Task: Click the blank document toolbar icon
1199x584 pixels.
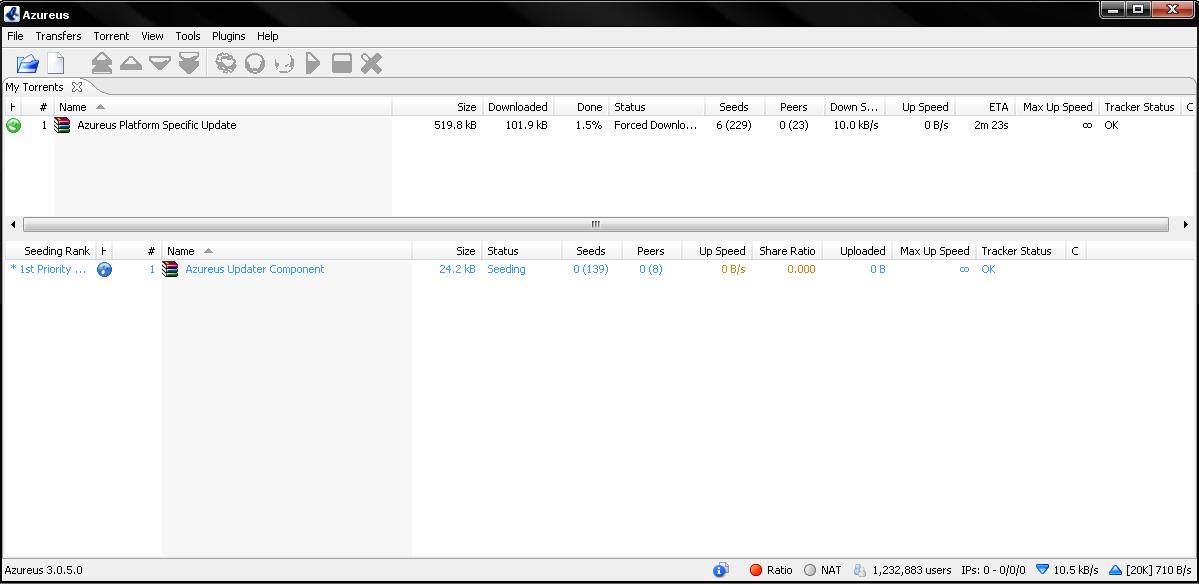Action: pos(56,64)
